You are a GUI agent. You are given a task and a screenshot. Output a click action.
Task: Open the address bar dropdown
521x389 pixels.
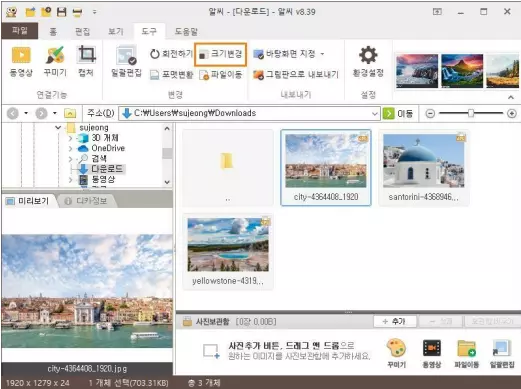pos(375,113)
